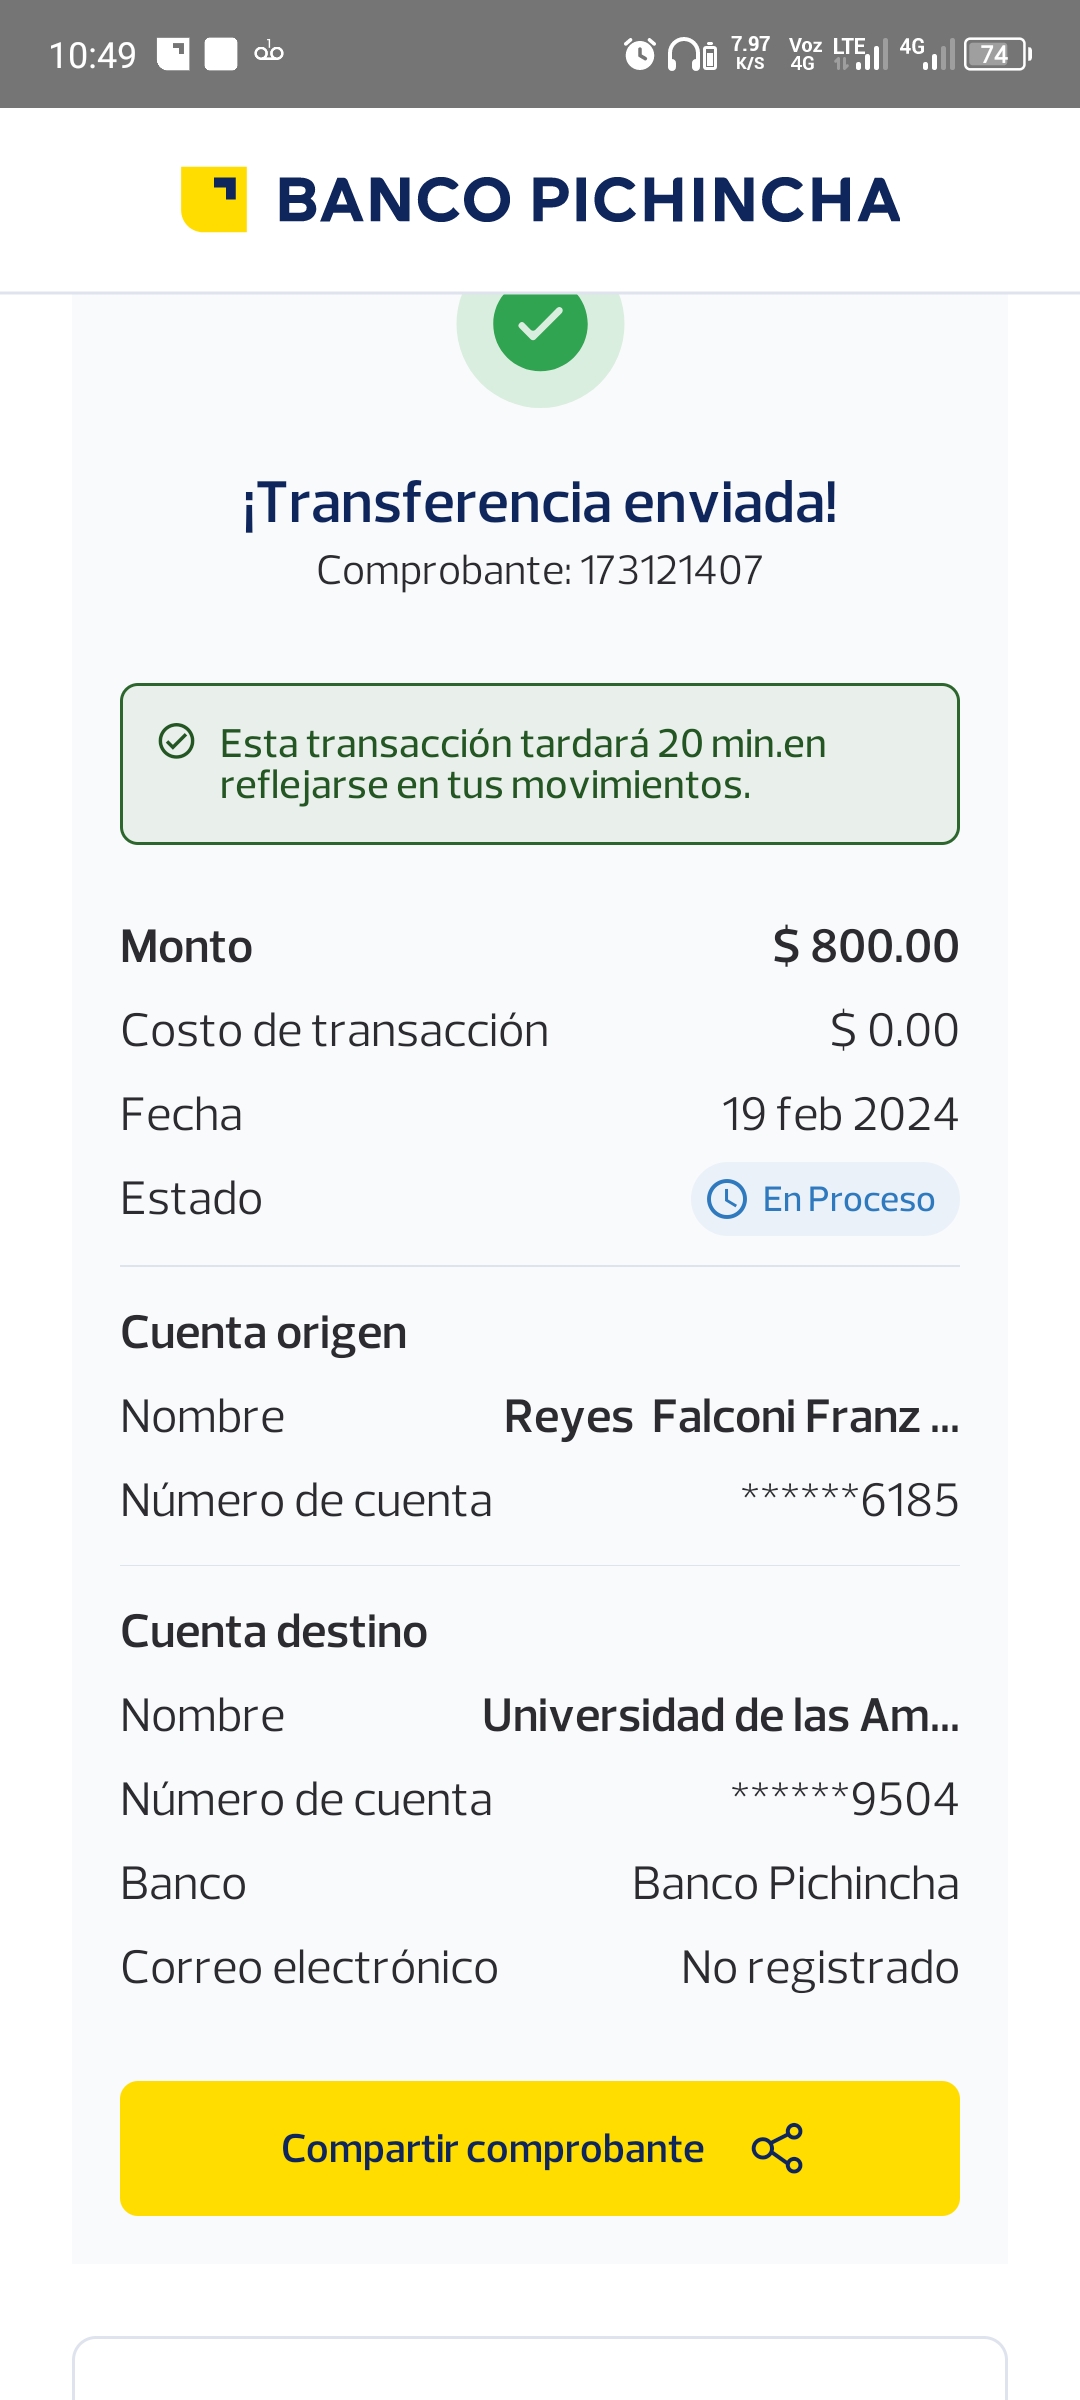The width and height of the screenshot is (1080, 2400).
Task: Tap the voicemail icon in status bar
Action: (x=269, y=53)
